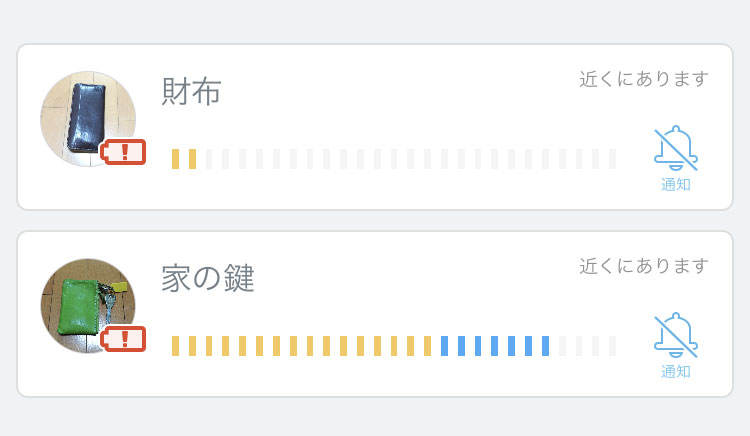Click the gray end bars of 家の鍵's meter
This screenshot has height=436, width=750.
587,346
